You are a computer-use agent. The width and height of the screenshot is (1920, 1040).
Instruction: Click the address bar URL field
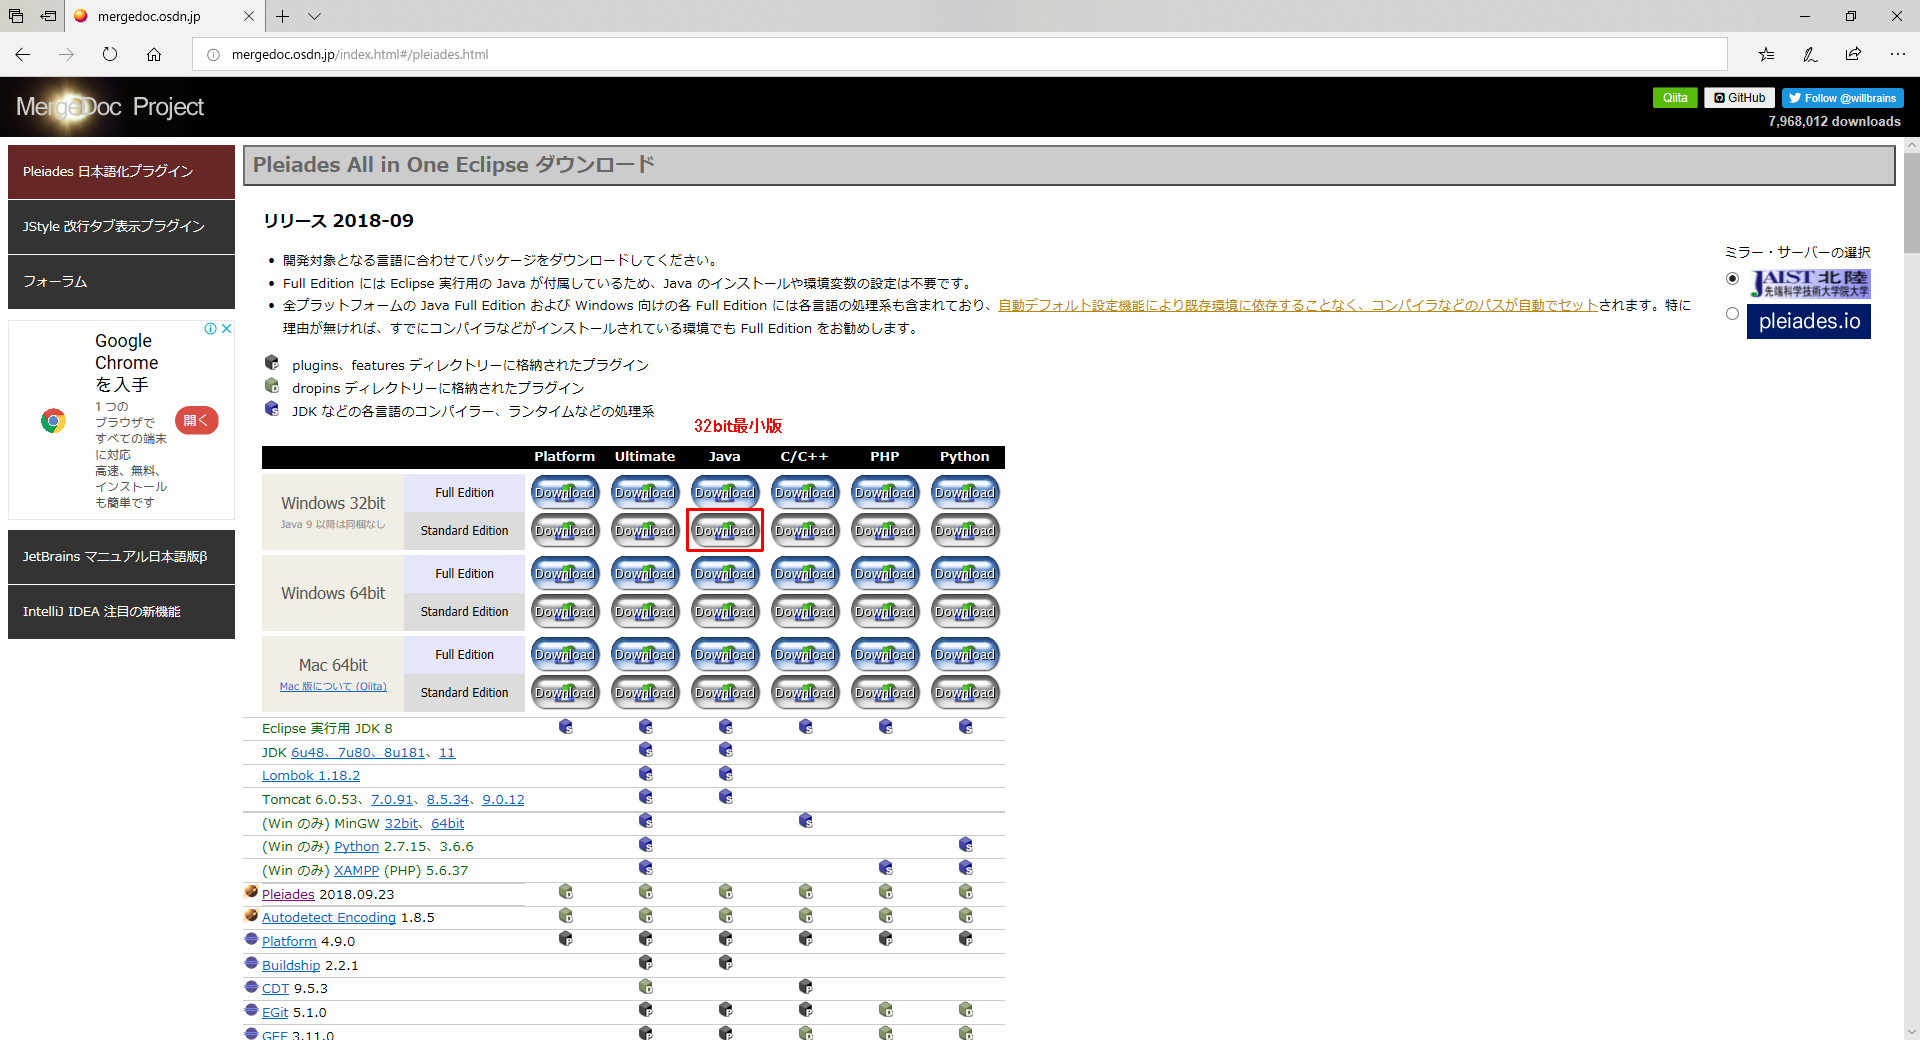(960, 54)
